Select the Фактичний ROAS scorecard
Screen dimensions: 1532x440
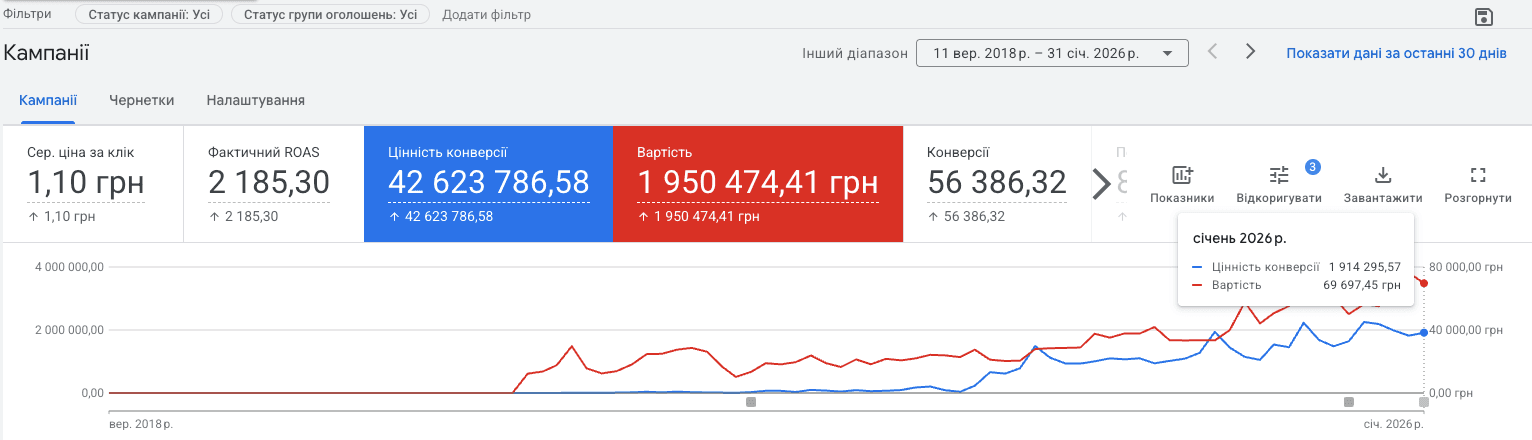[x=273, y=184]
